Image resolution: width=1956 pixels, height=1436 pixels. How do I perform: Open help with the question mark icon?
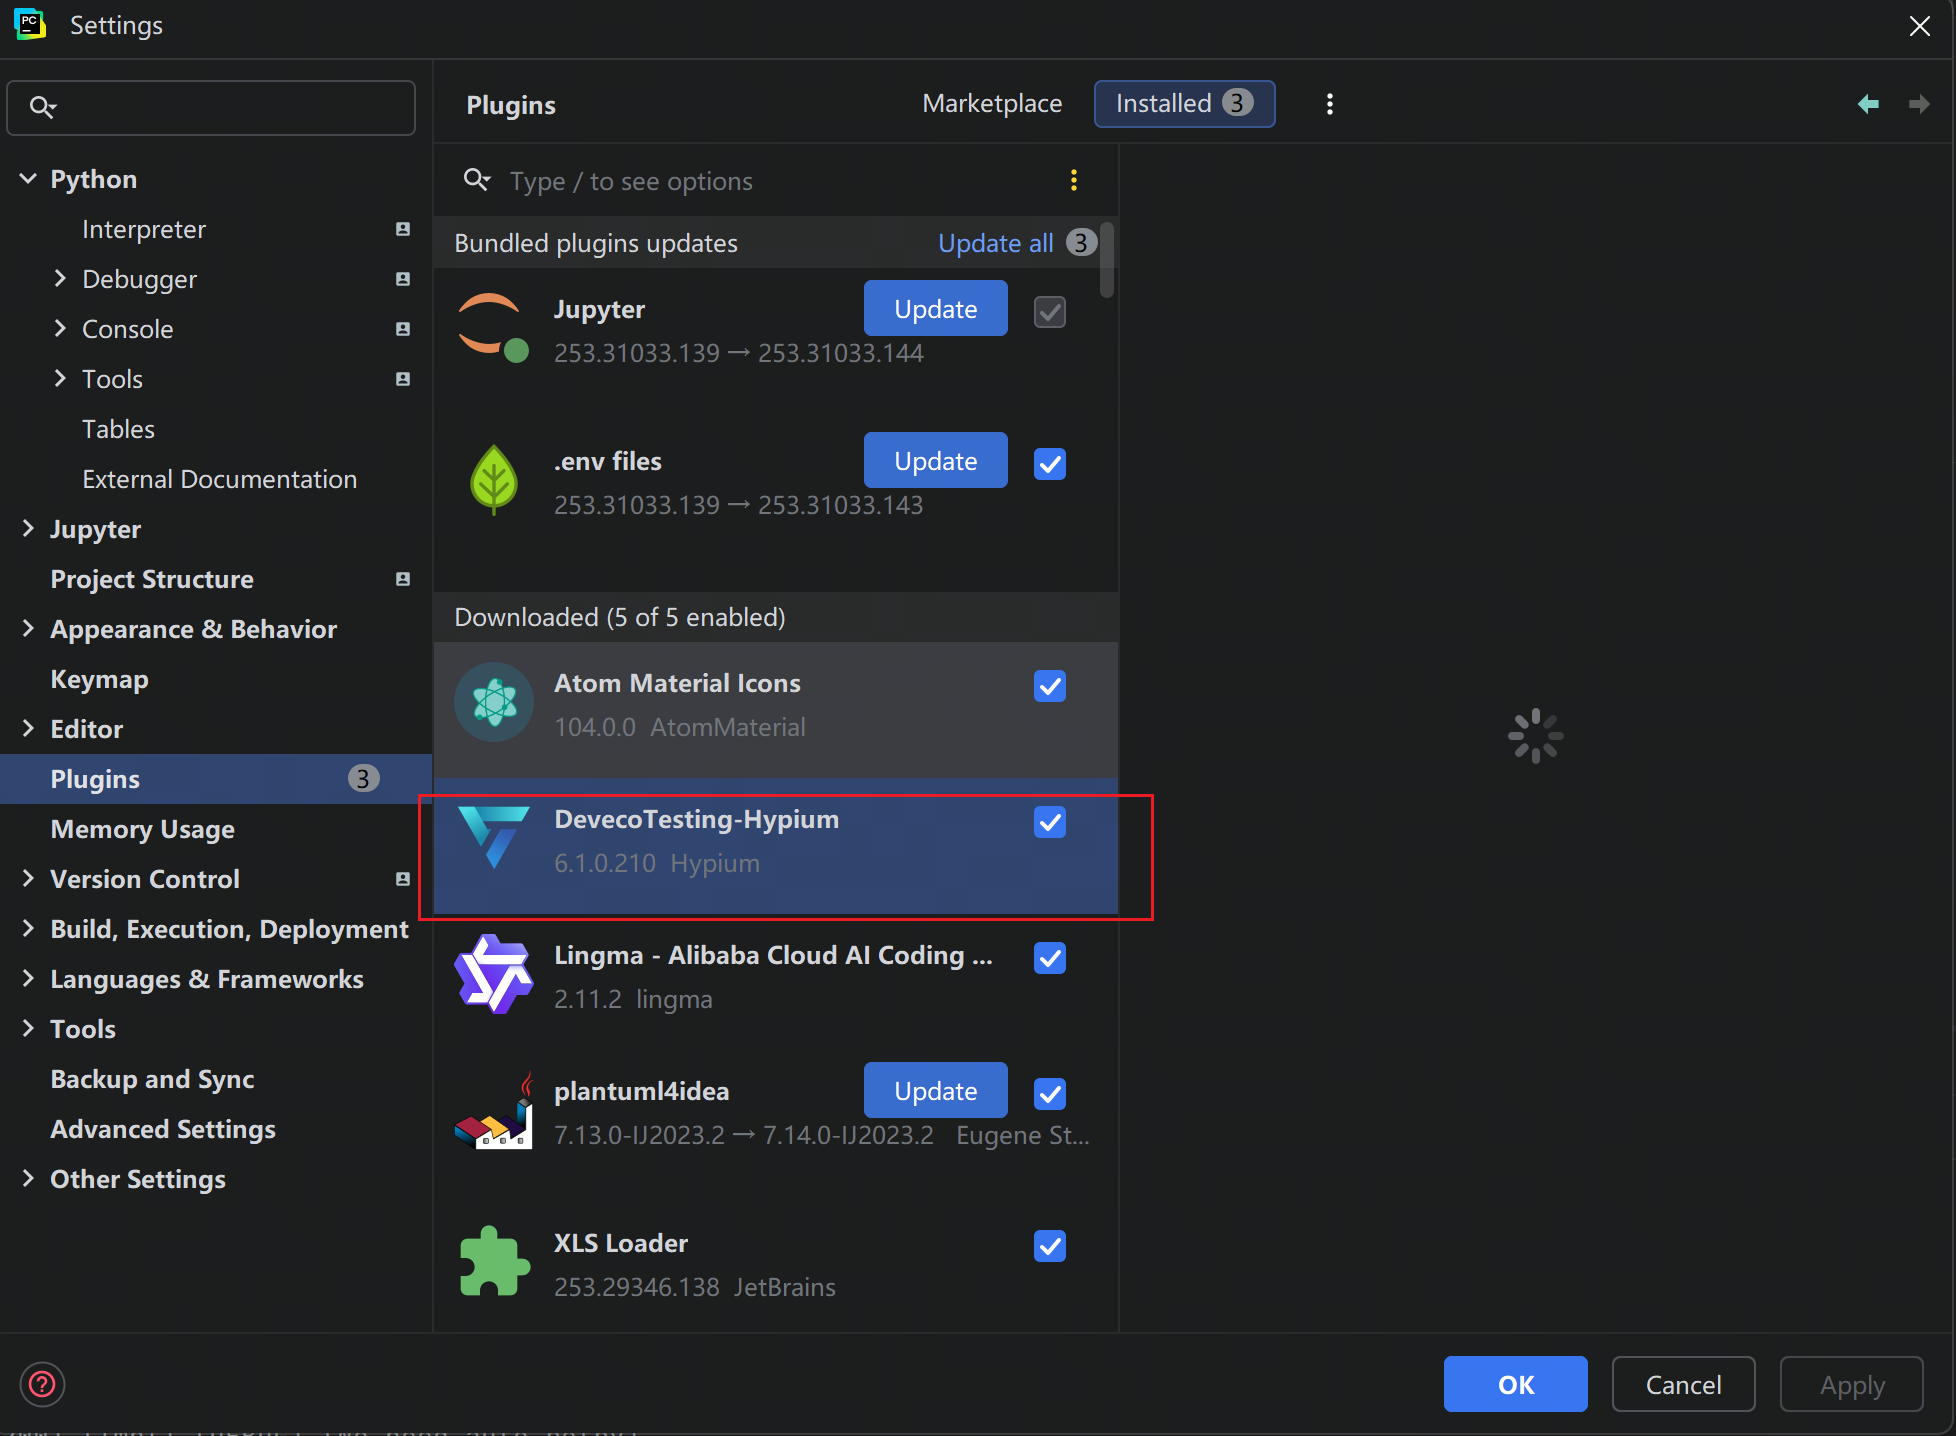42,1384
